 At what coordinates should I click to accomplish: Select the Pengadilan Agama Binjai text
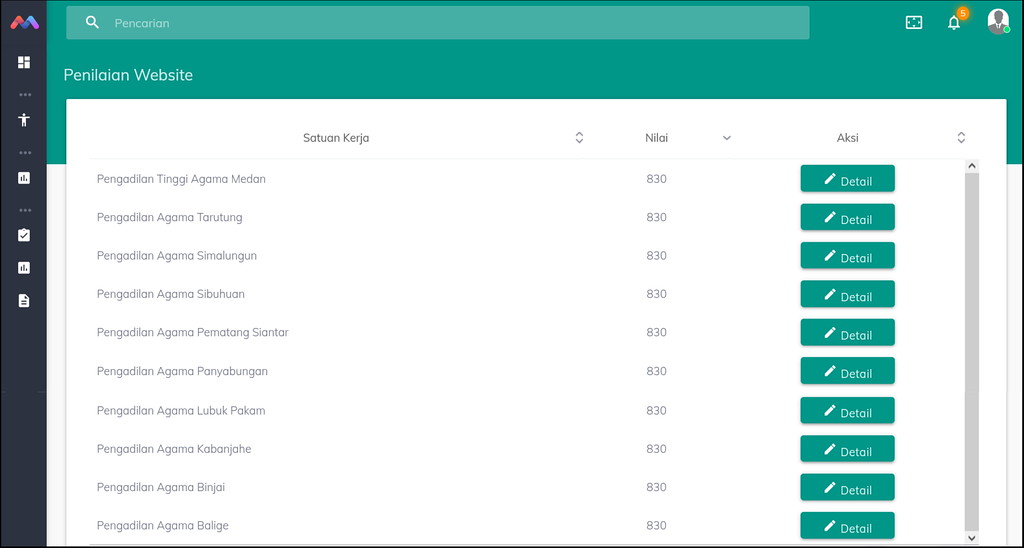point(161,487)
